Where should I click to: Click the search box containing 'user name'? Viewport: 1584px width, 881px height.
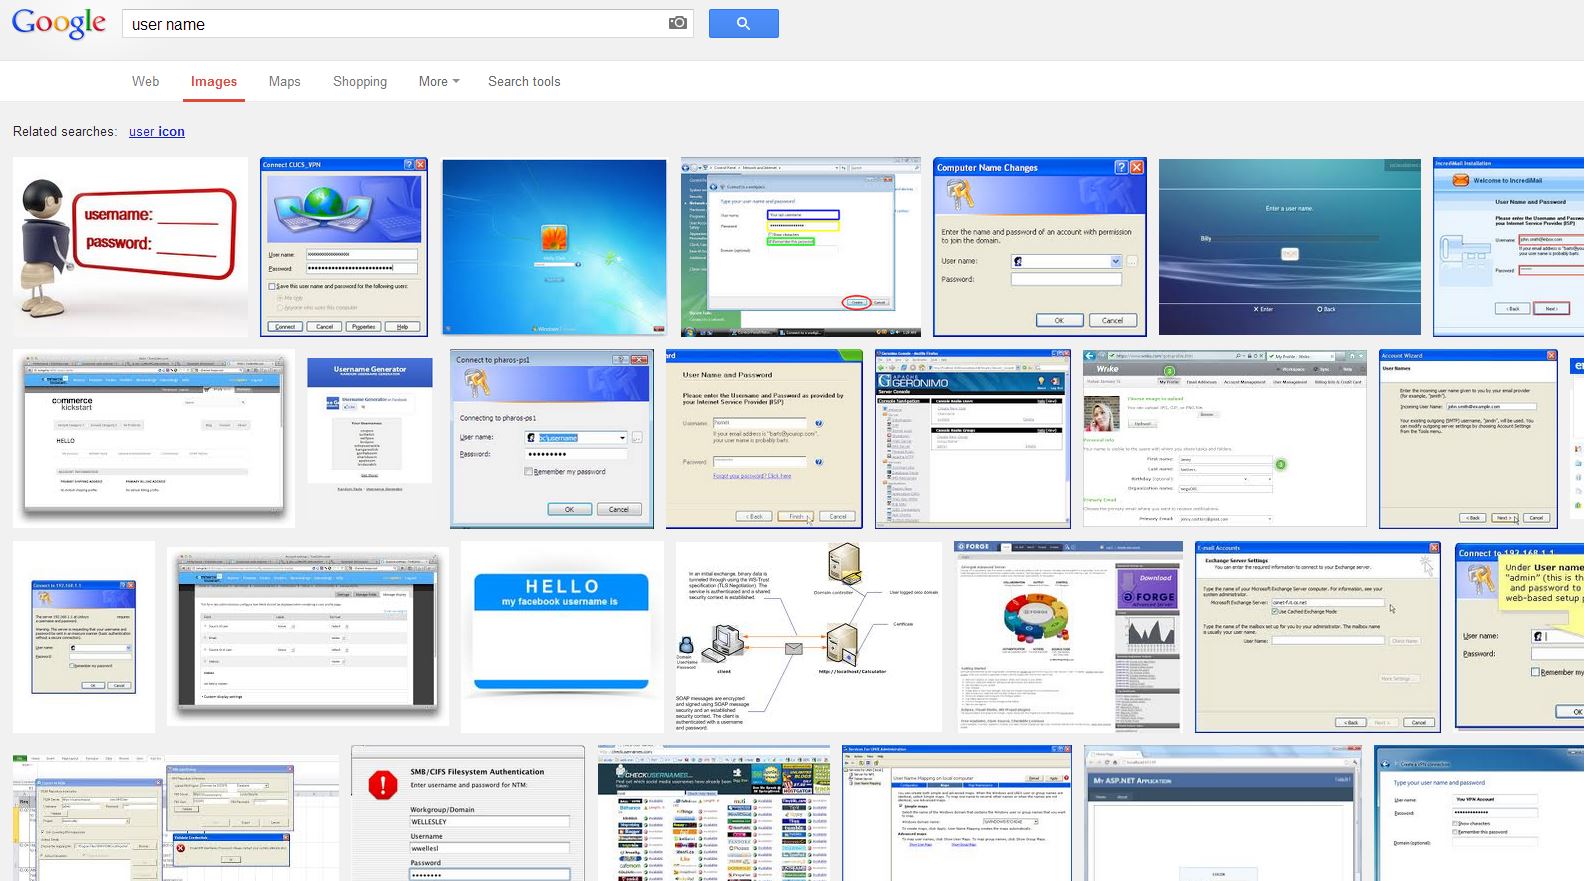click(x=395, y=24)
